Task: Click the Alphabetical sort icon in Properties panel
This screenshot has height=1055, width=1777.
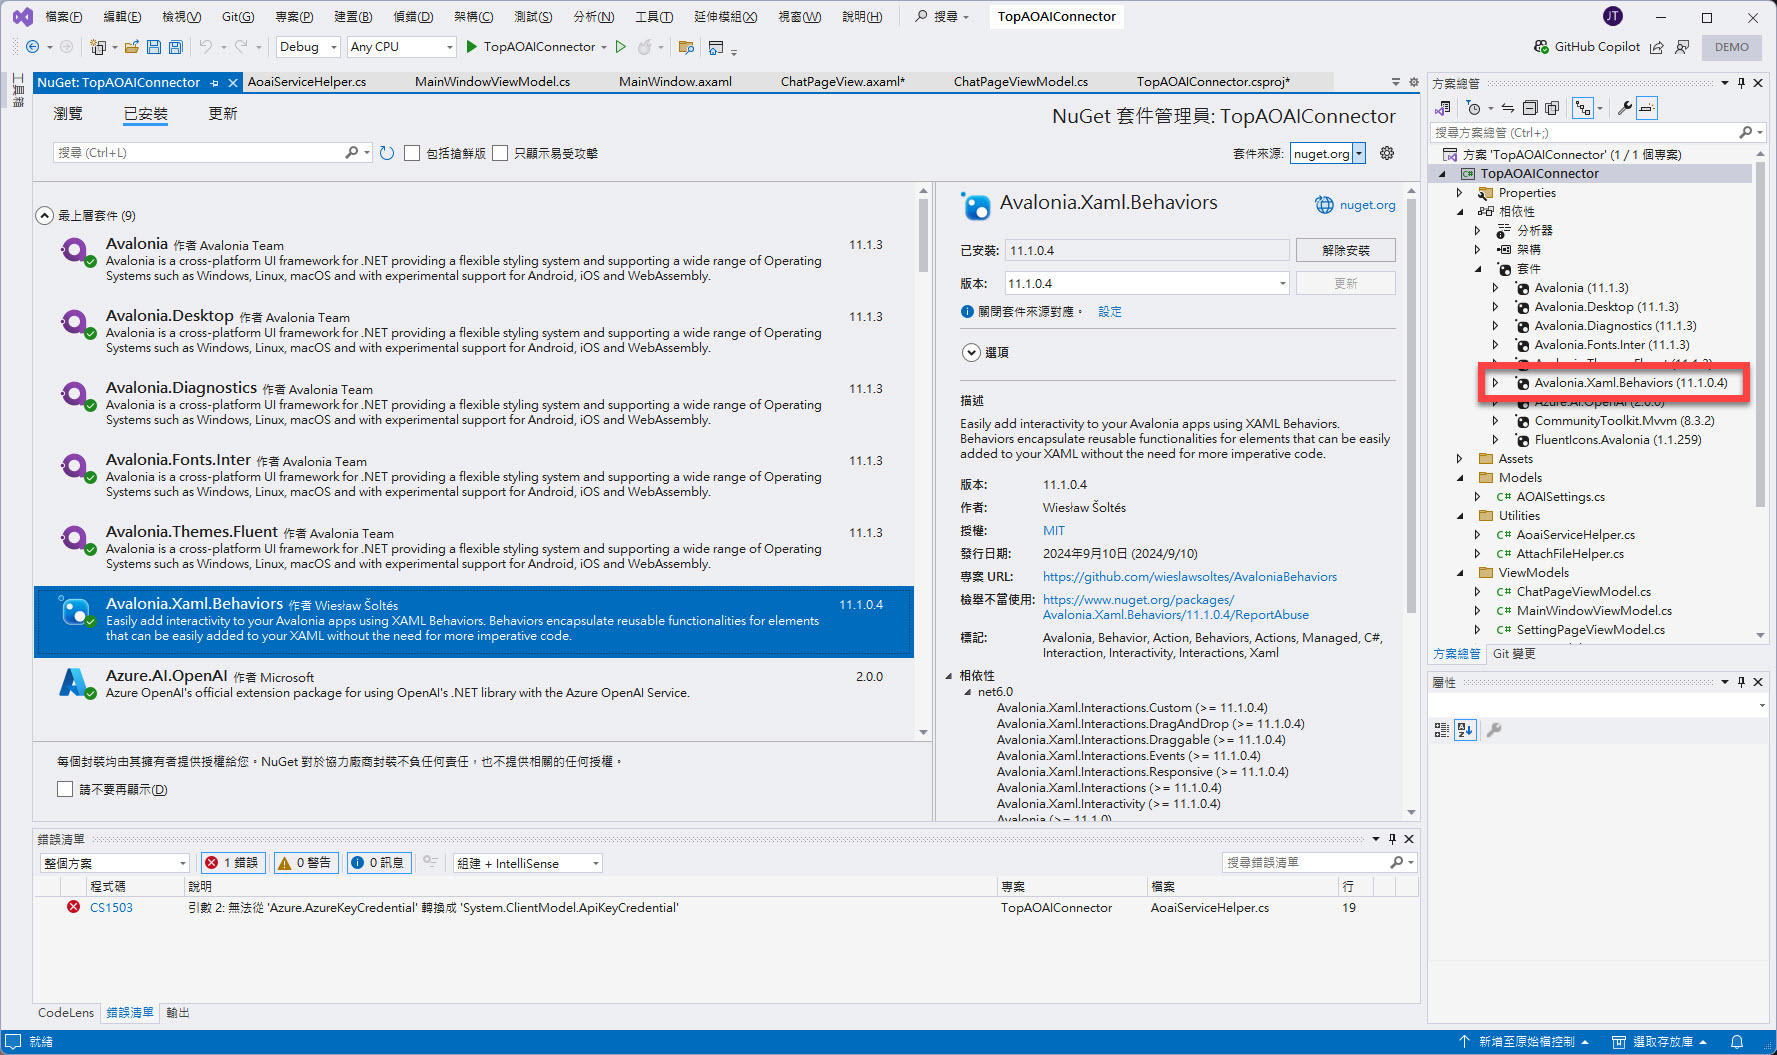Action: coord(1465,730)
